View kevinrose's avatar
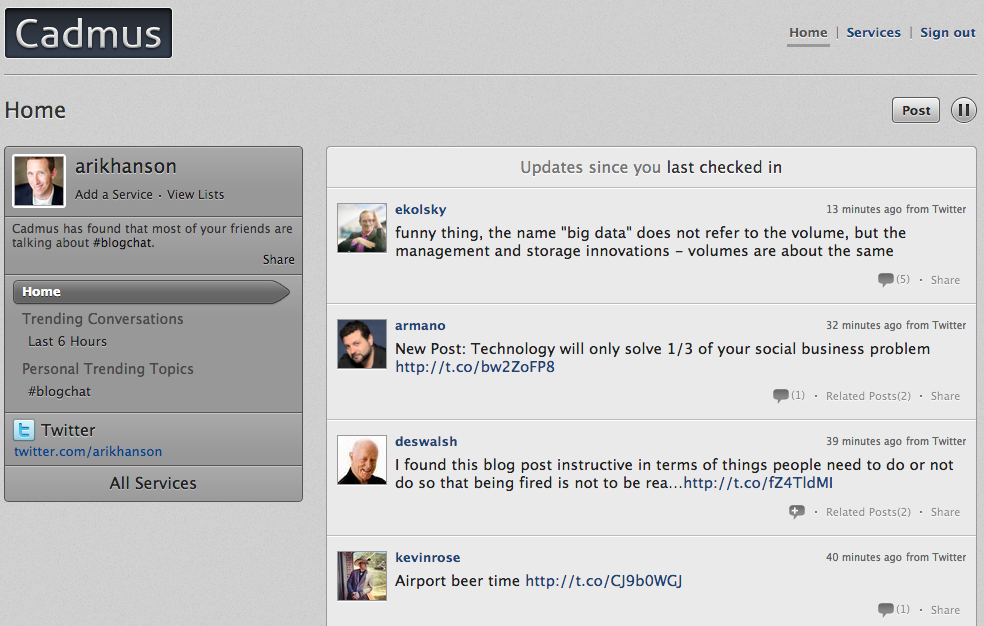 click(x=362, y=576)
